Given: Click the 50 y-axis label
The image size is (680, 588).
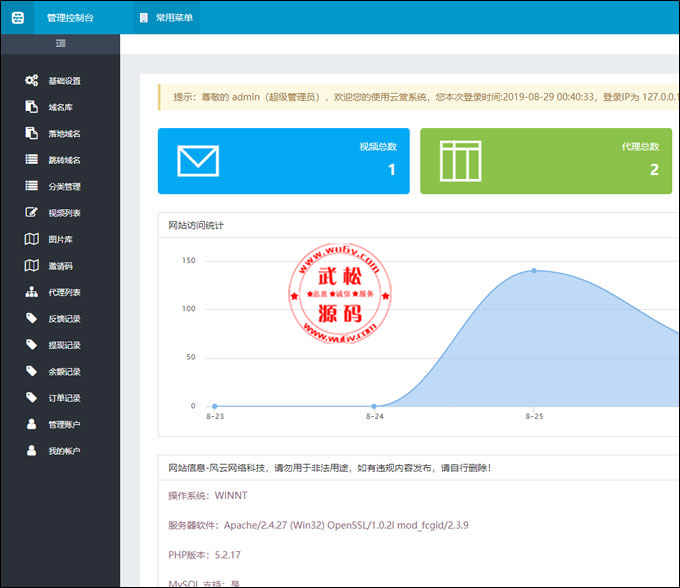Looking at the screenshot, I should [191, 357].
